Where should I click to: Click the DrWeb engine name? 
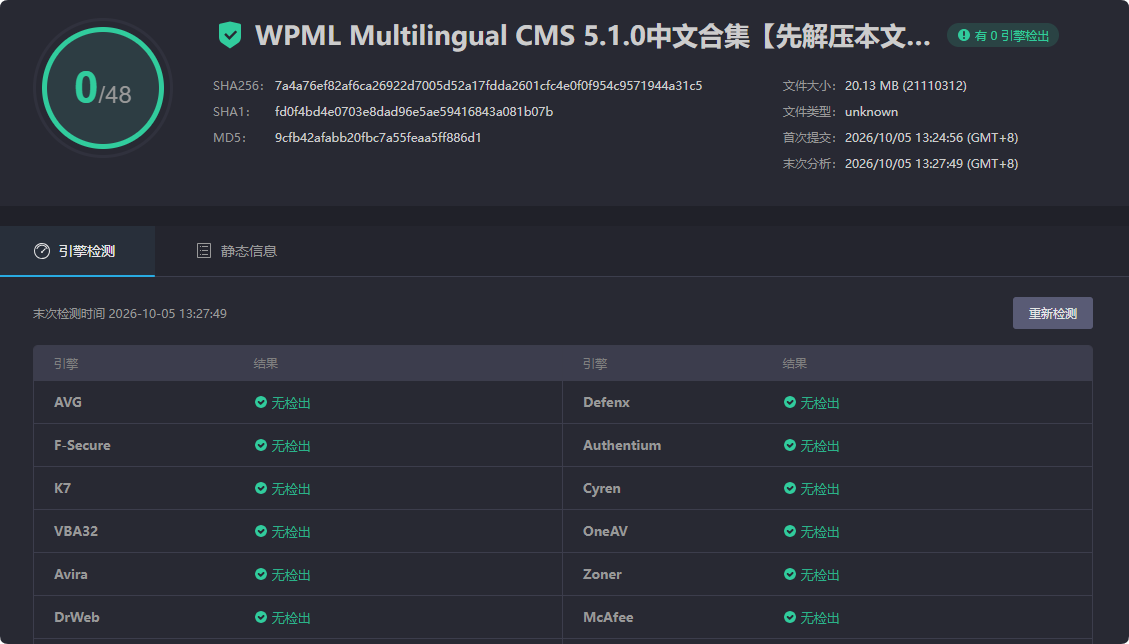click(x=76, y=617)
